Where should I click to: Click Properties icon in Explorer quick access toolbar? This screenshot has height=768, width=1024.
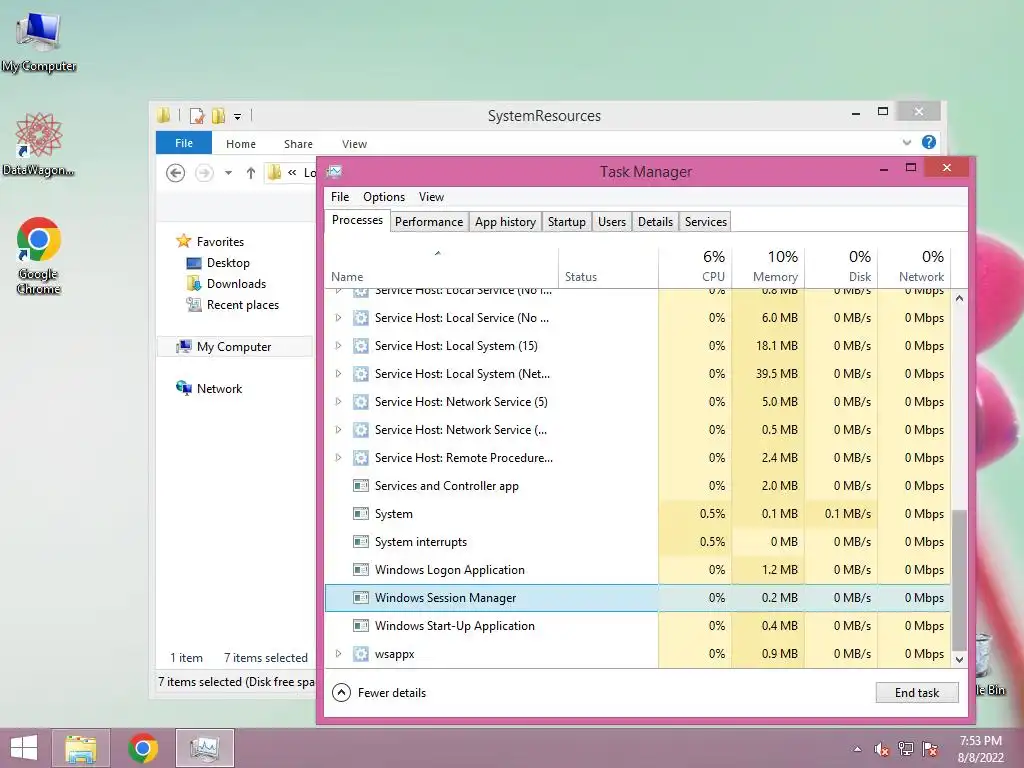pyautogui.click(x=197, y=116)
